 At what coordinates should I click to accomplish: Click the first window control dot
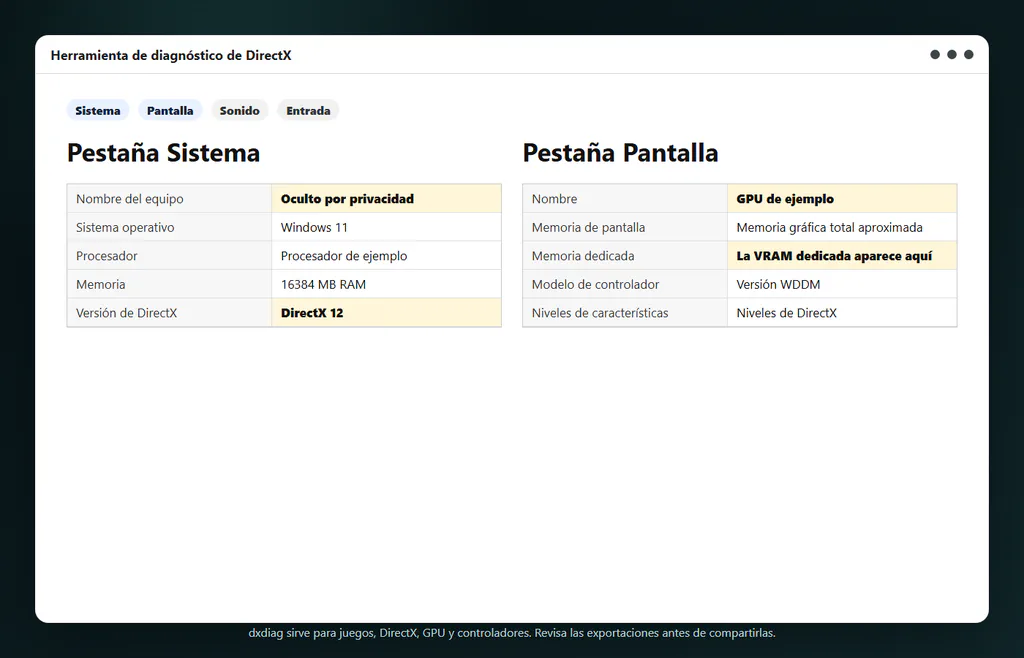click(935, 54)
